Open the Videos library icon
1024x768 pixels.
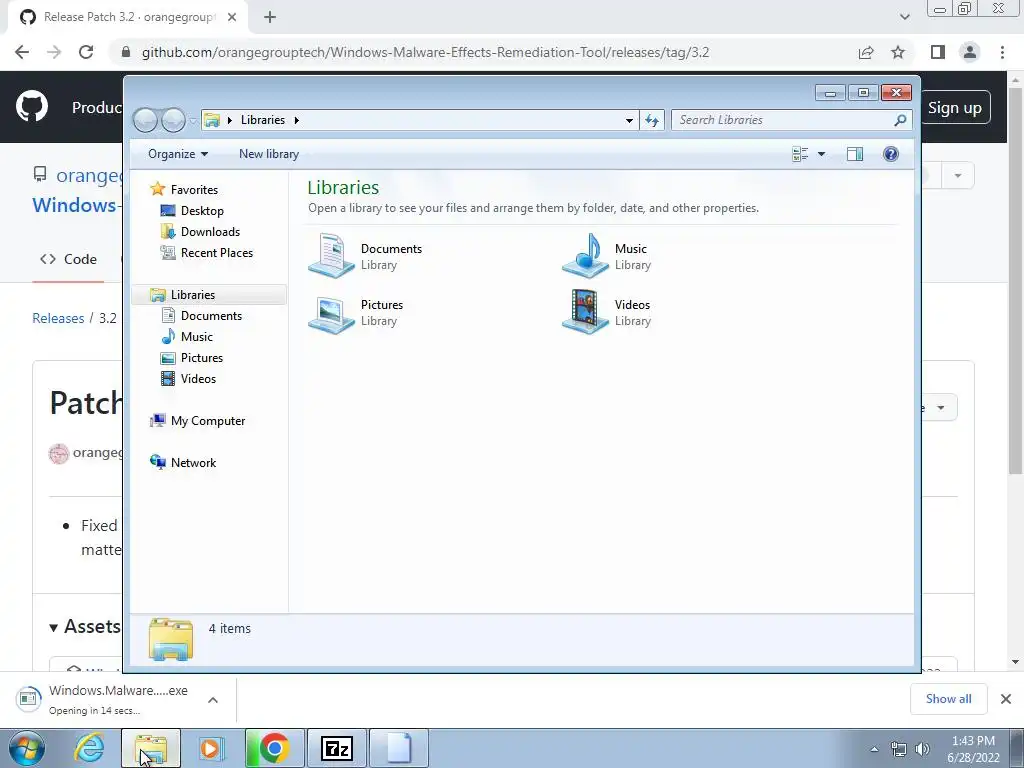(585, 312)
